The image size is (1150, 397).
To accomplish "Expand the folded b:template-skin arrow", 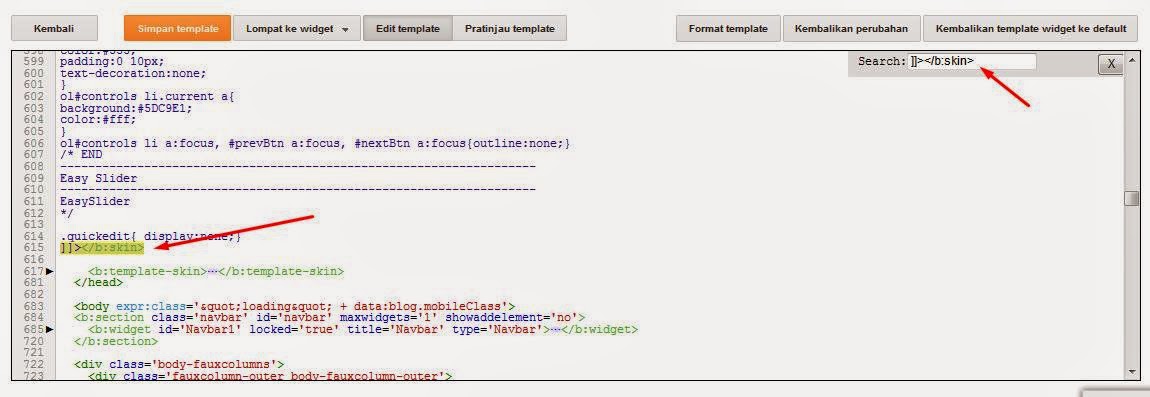I will click(x=51, y=272).
